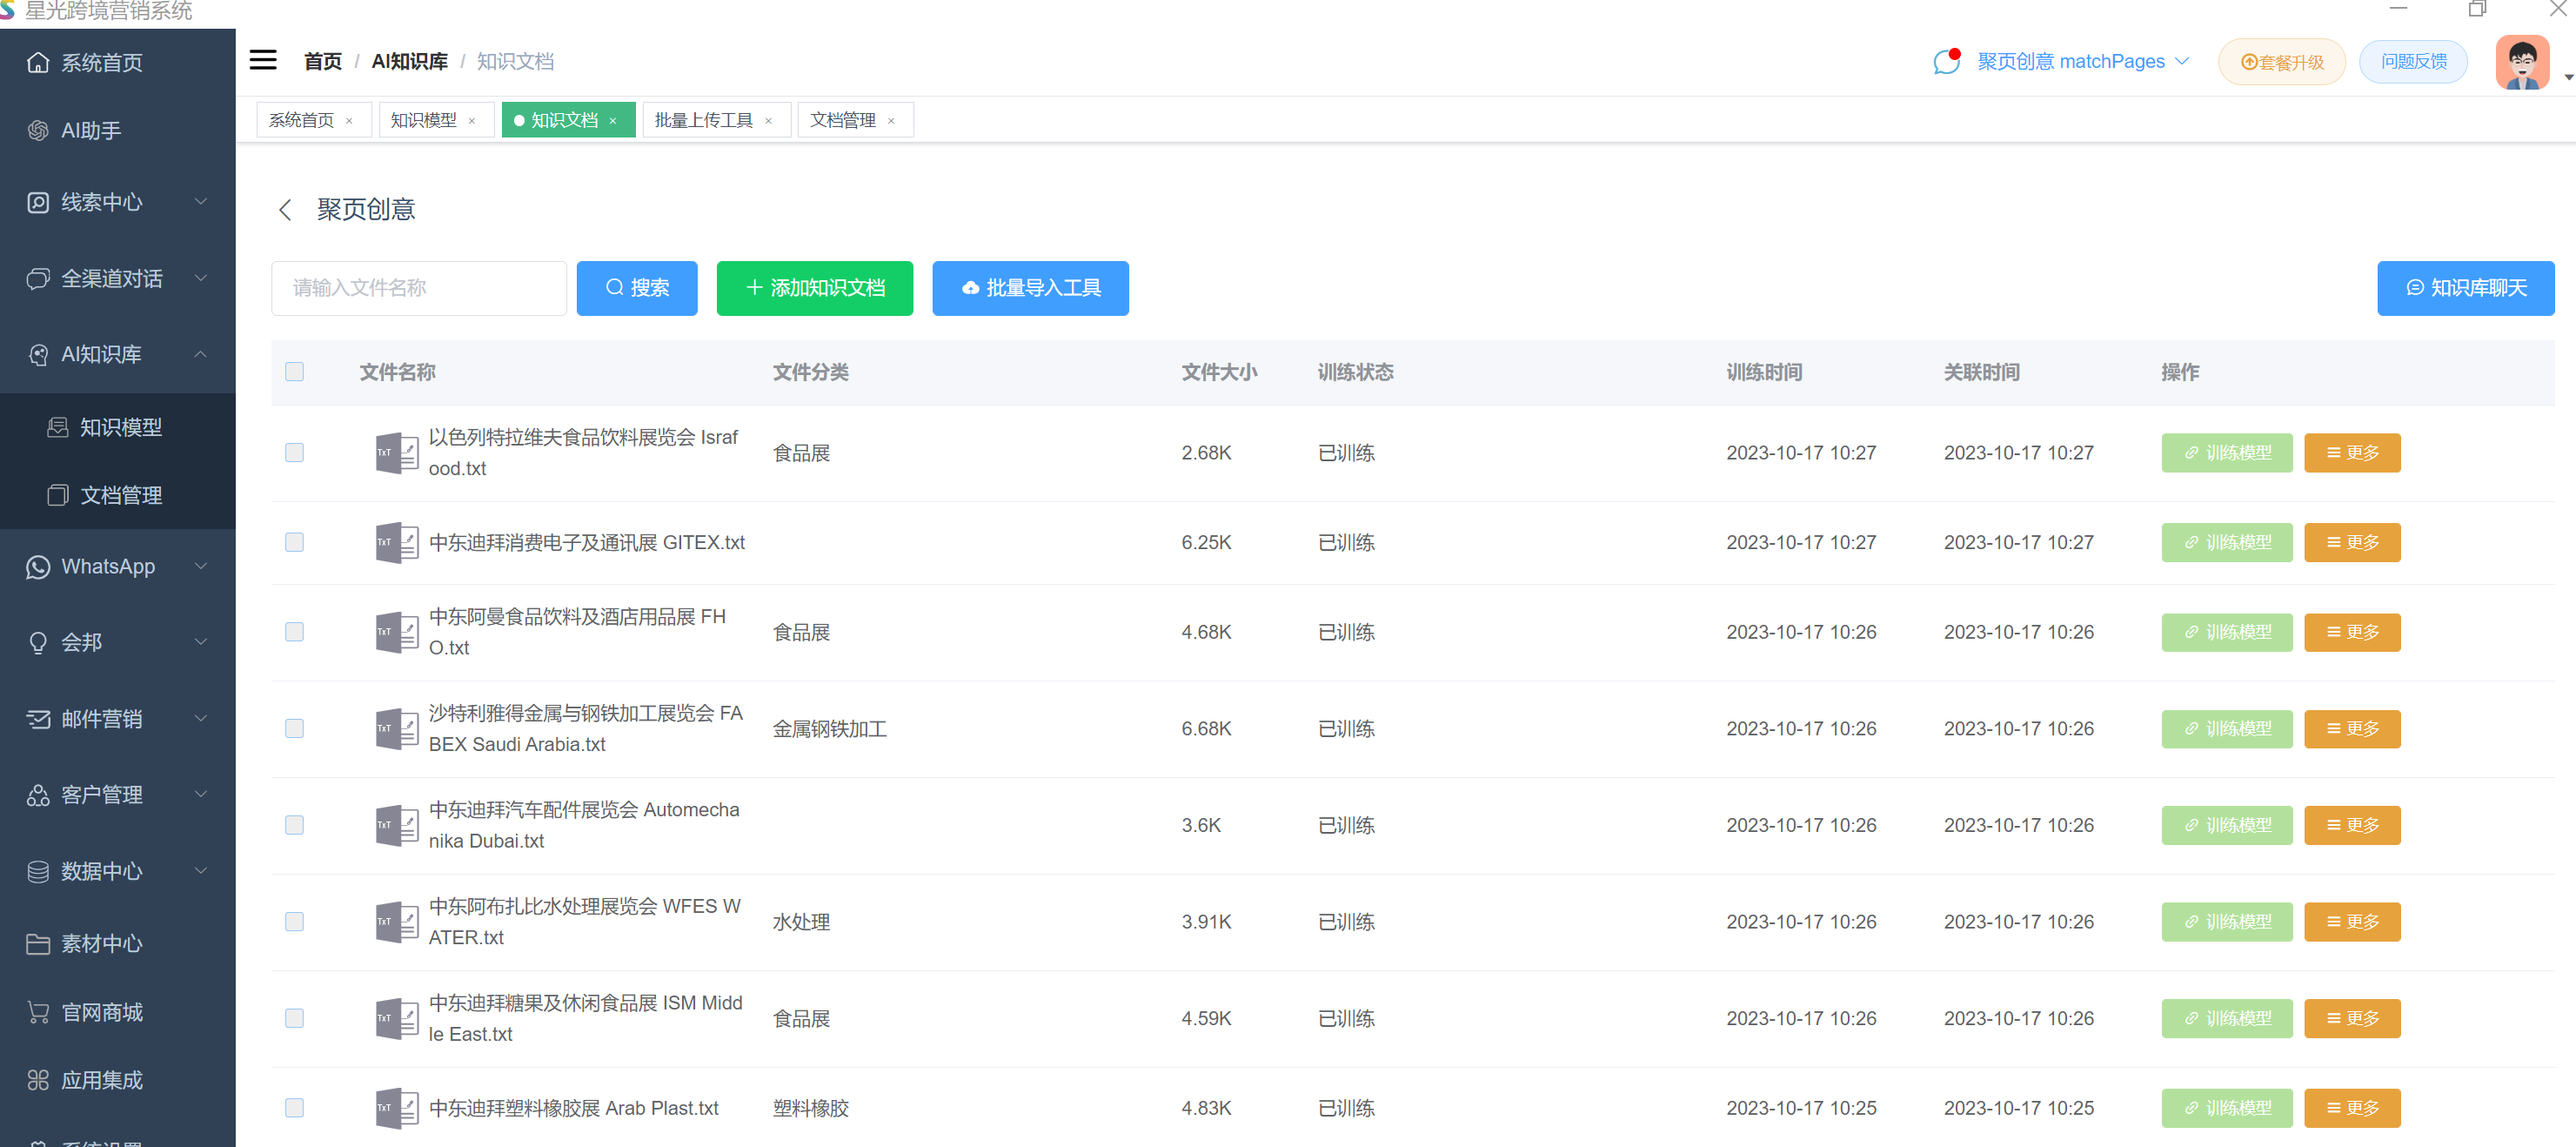Image resolution: width=2576 pixels, height=1147 pixels.
Task: Expand the WhatsApp submenu chevron
Action: coord(201,566)
